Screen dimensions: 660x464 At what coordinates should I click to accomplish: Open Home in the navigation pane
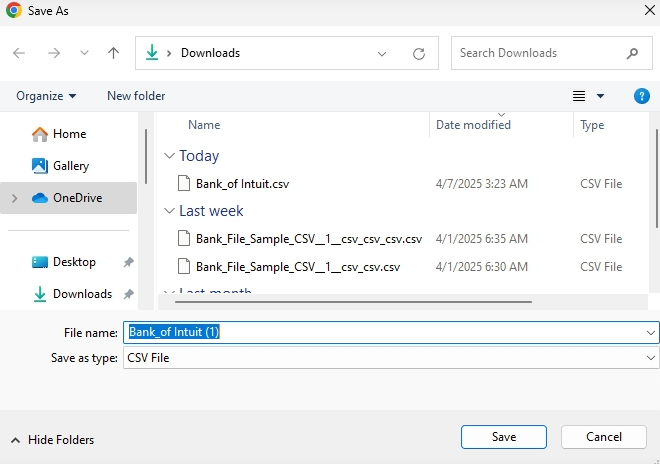[x=69, y=134]
